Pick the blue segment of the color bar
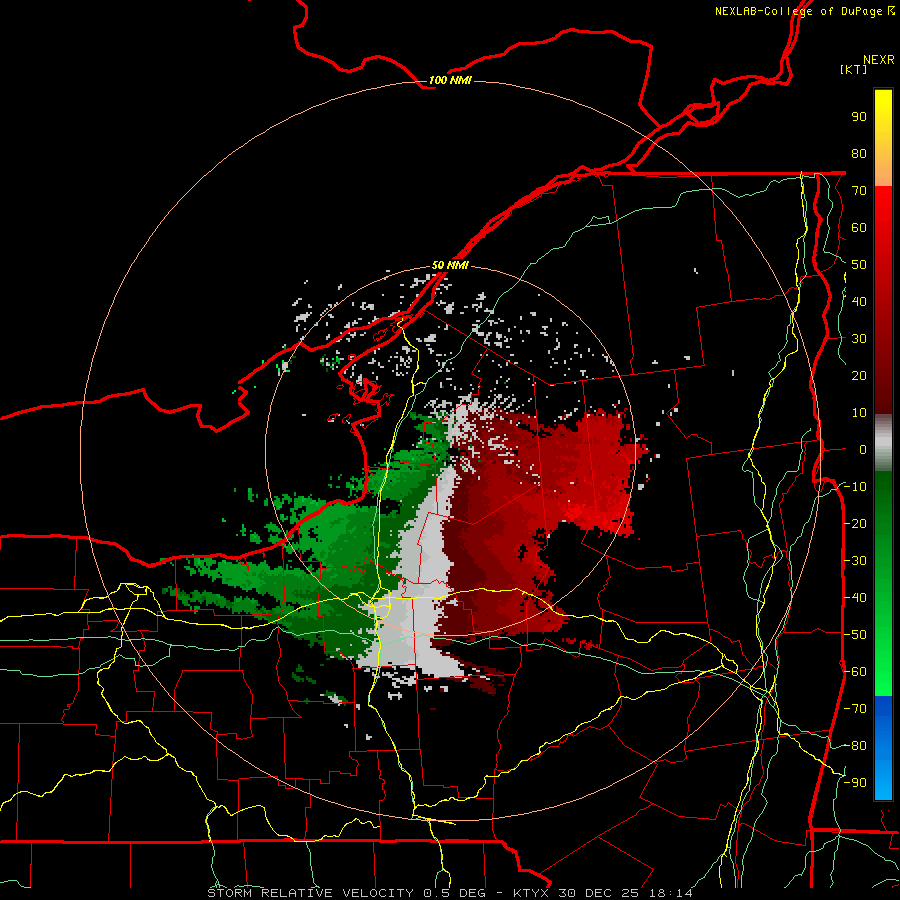The image size is (900, 900). click(x=883, y=748)
